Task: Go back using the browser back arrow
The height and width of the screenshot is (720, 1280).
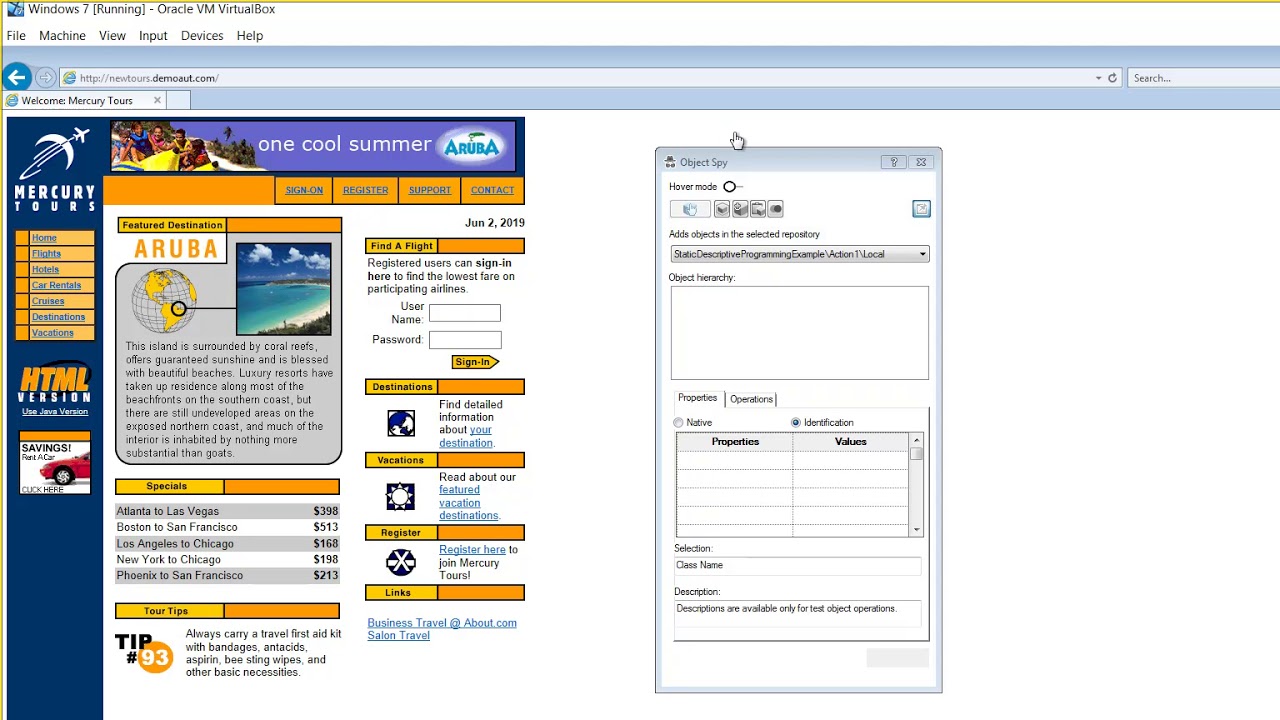Action: [x=16, y=77]
